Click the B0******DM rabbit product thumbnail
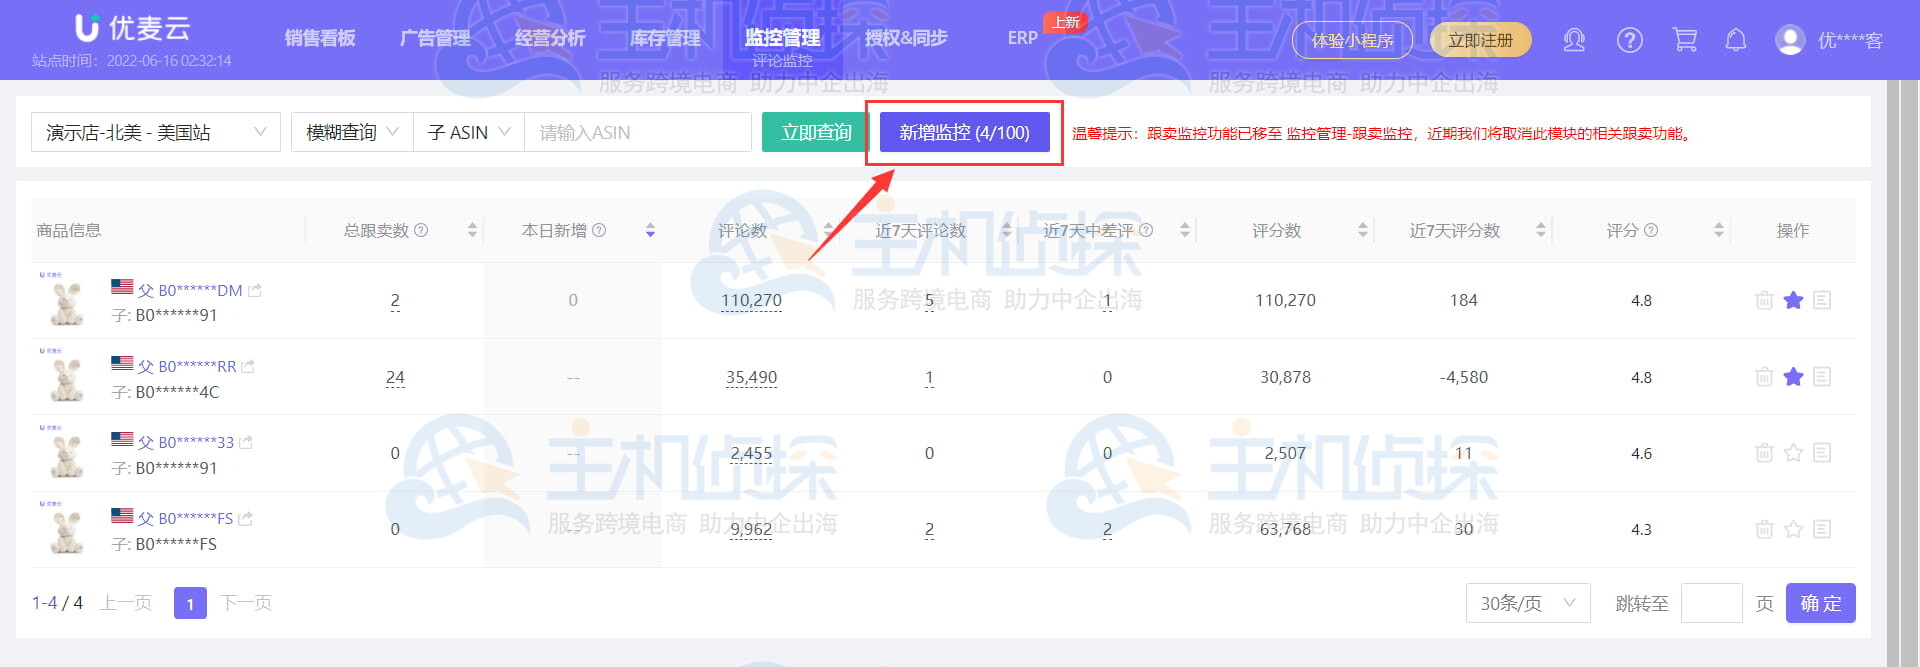Viewport: 1920px width, 667px height. pos(66,303)
